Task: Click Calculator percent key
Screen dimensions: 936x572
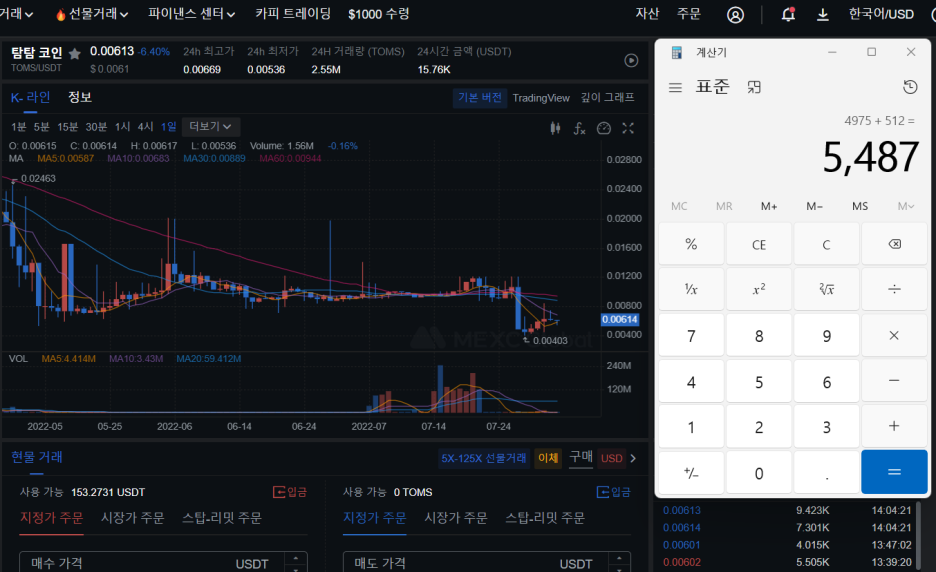Action: pyautogui.click(x=691, y=244)
